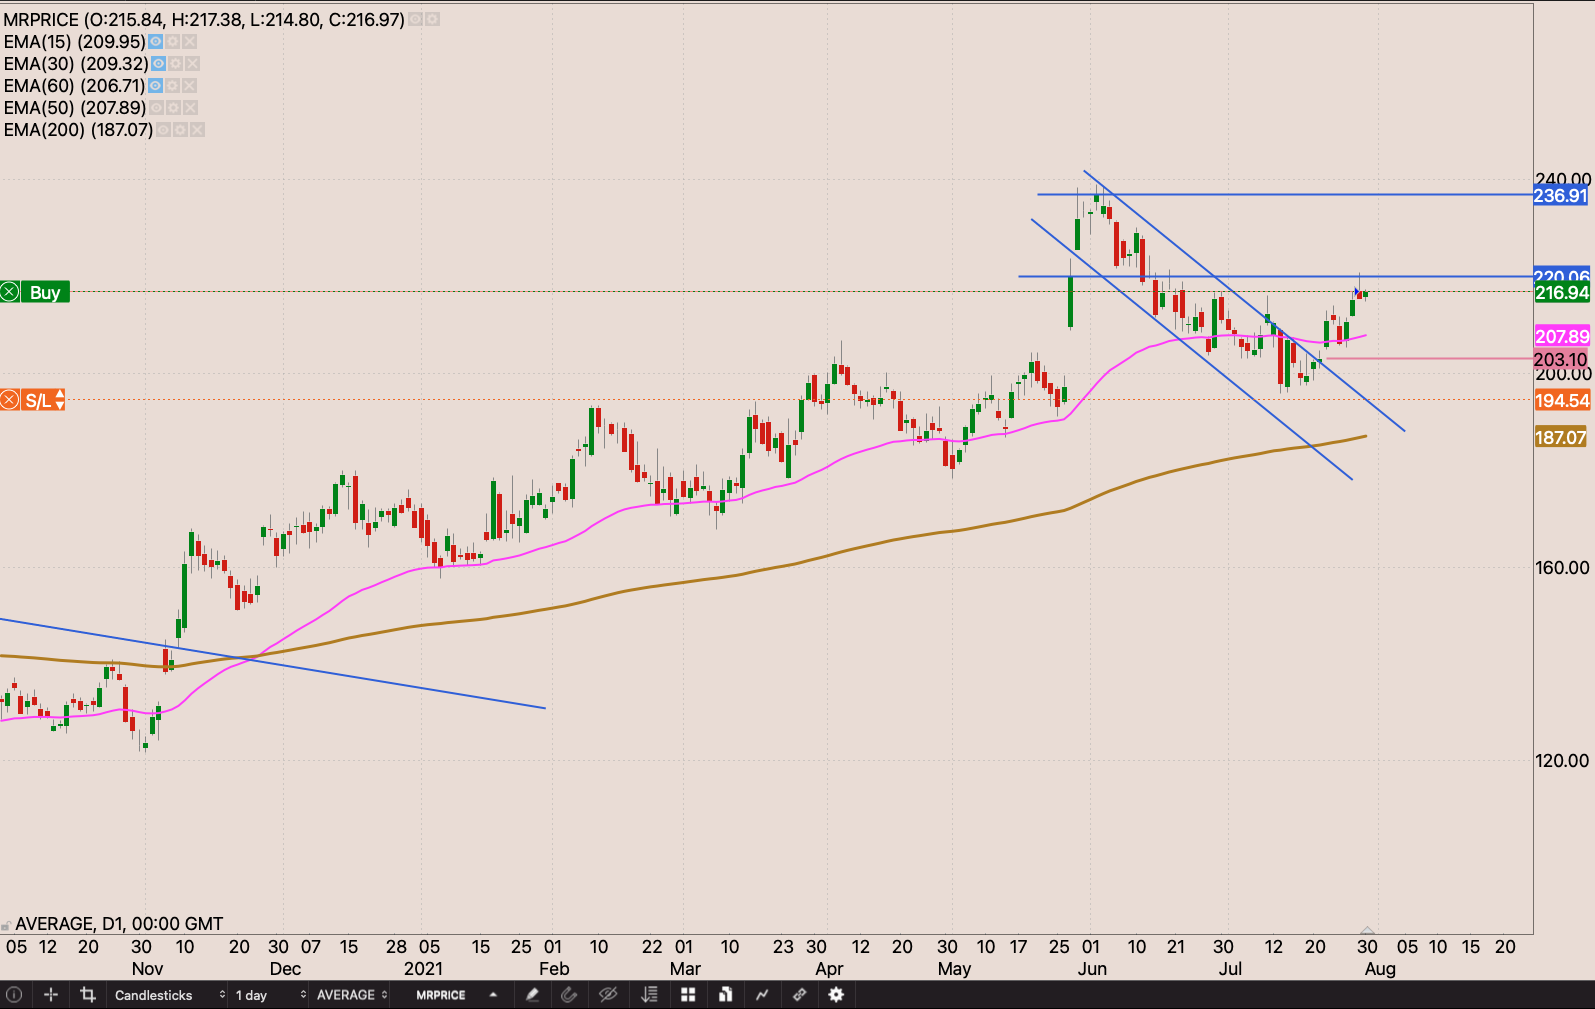The height and width of the screenshot is (1009, 1595).
Task: Click the orange S/L stop loss label
Action: pyautogui.click(x=38, y=401)
